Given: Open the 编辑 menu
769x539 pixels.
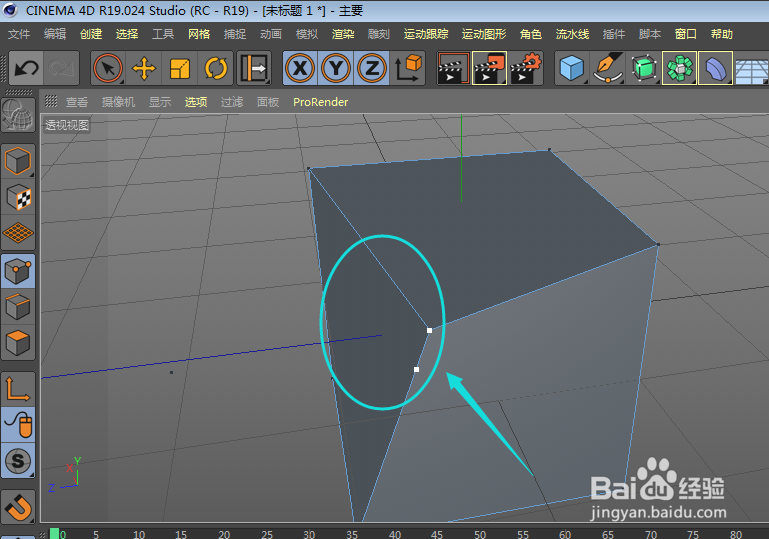Looking at the screenshot, I should tap(55, 34).
